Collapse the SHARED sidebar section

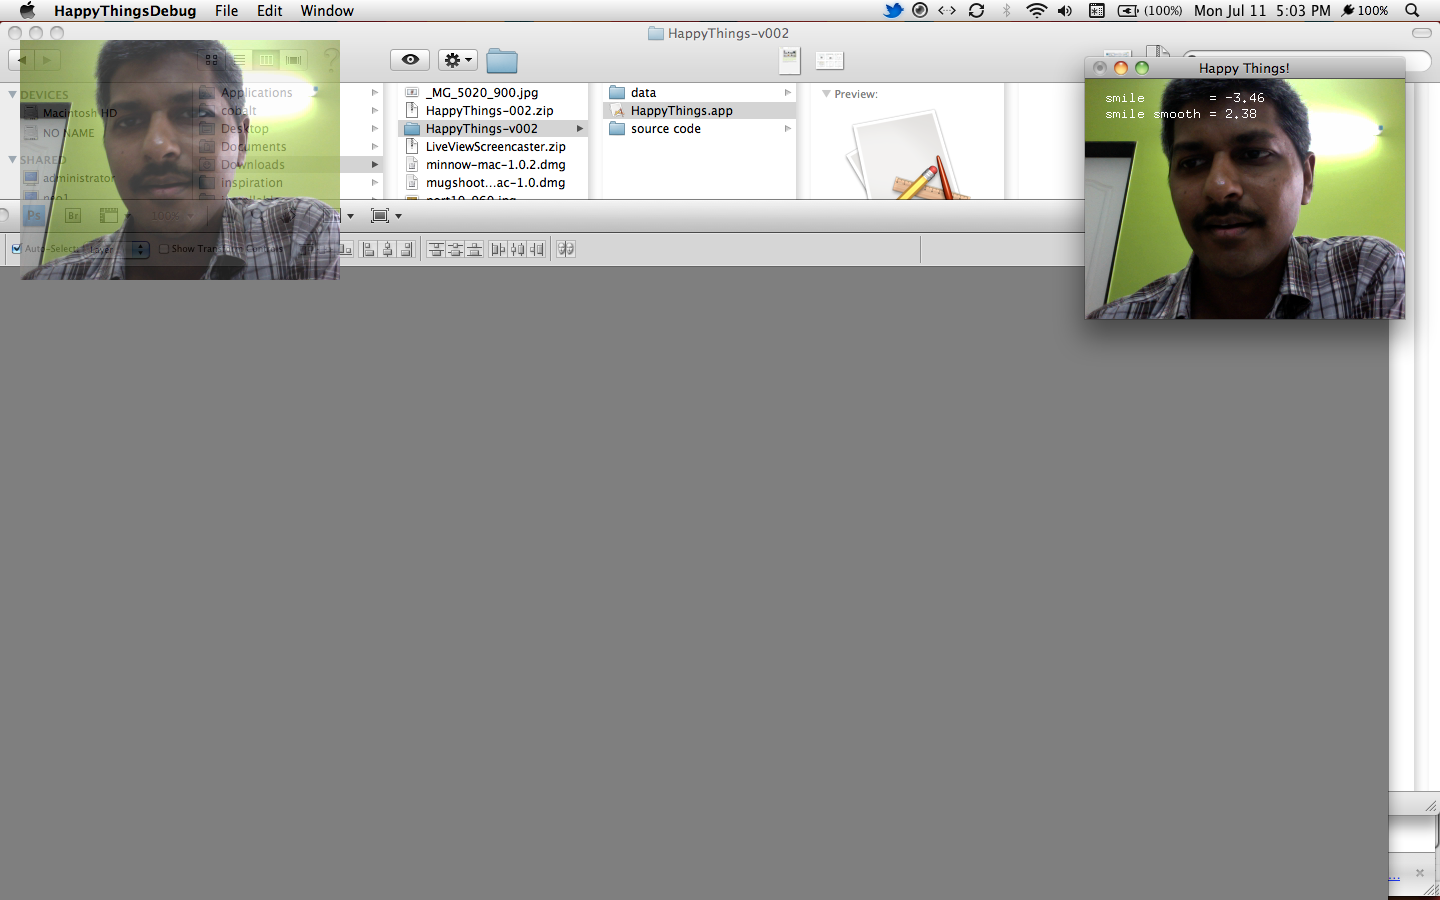[x=12, y=159]
